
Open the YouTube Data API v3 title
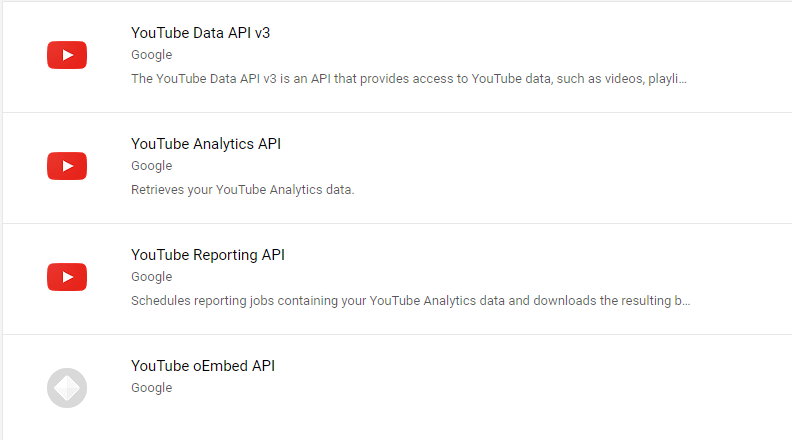click(x=201, y=33)
